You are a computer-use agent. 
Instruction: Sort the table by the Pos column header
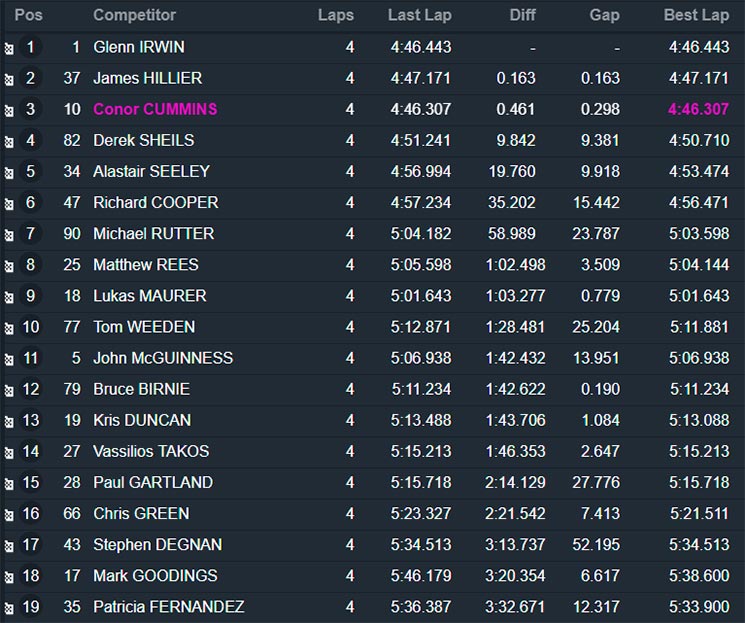point(29,15)
